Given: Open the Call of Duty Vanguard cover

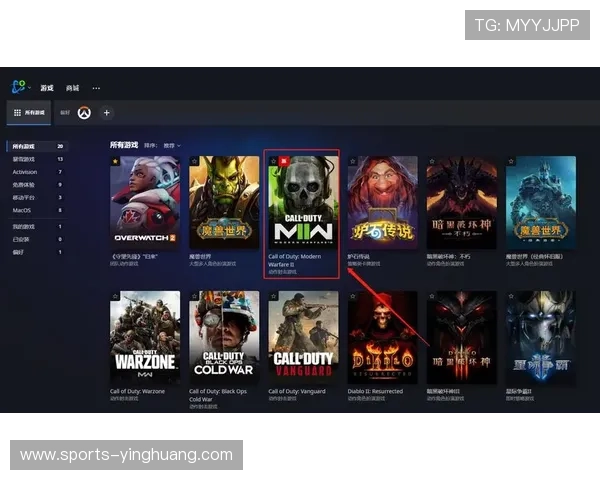Looking at the screenshot, I should click(303, 337).
